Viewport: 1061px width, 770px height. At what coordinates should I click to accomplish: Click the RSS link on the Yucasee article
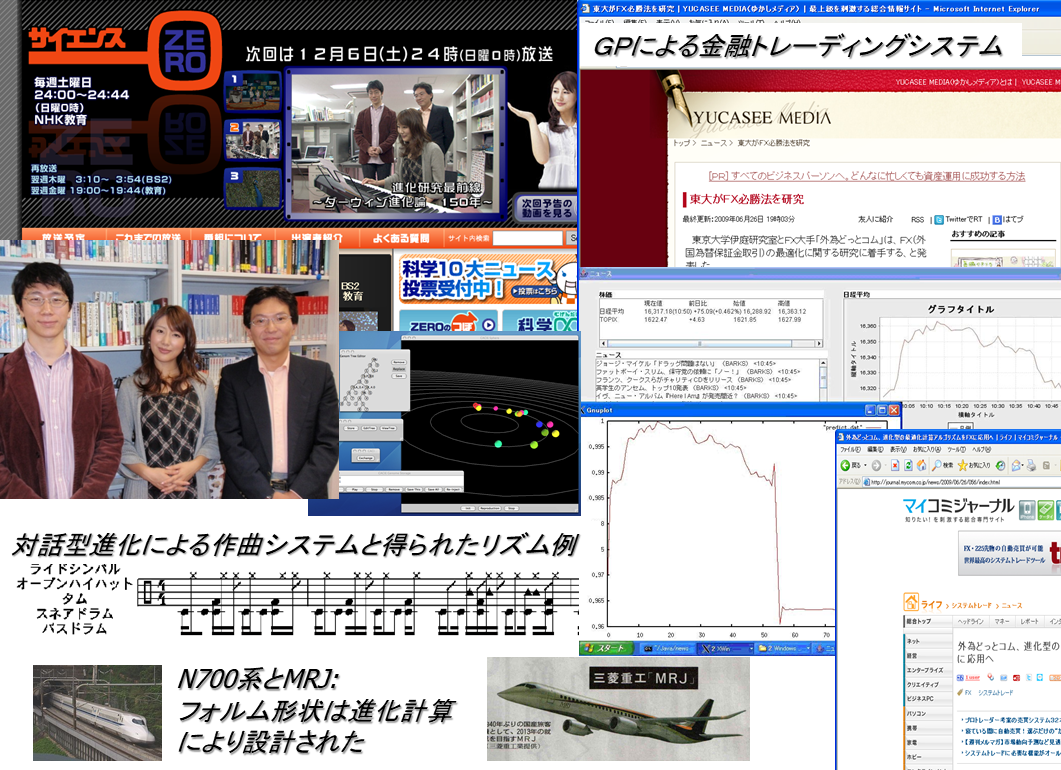point(917,220)
